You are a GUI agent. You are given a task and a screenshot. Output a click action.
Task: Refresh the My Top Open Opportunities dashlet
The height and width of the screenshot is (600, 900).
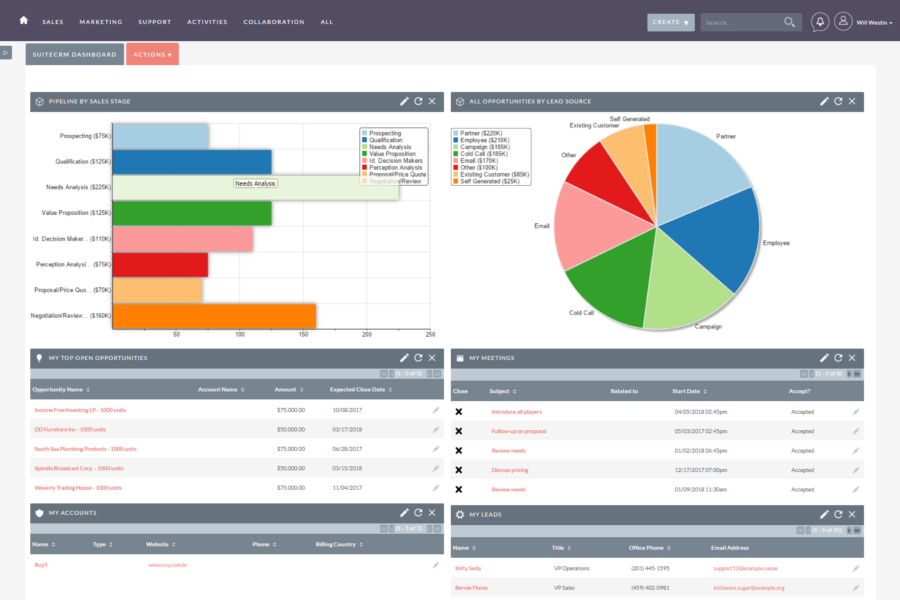coord(418,357)
